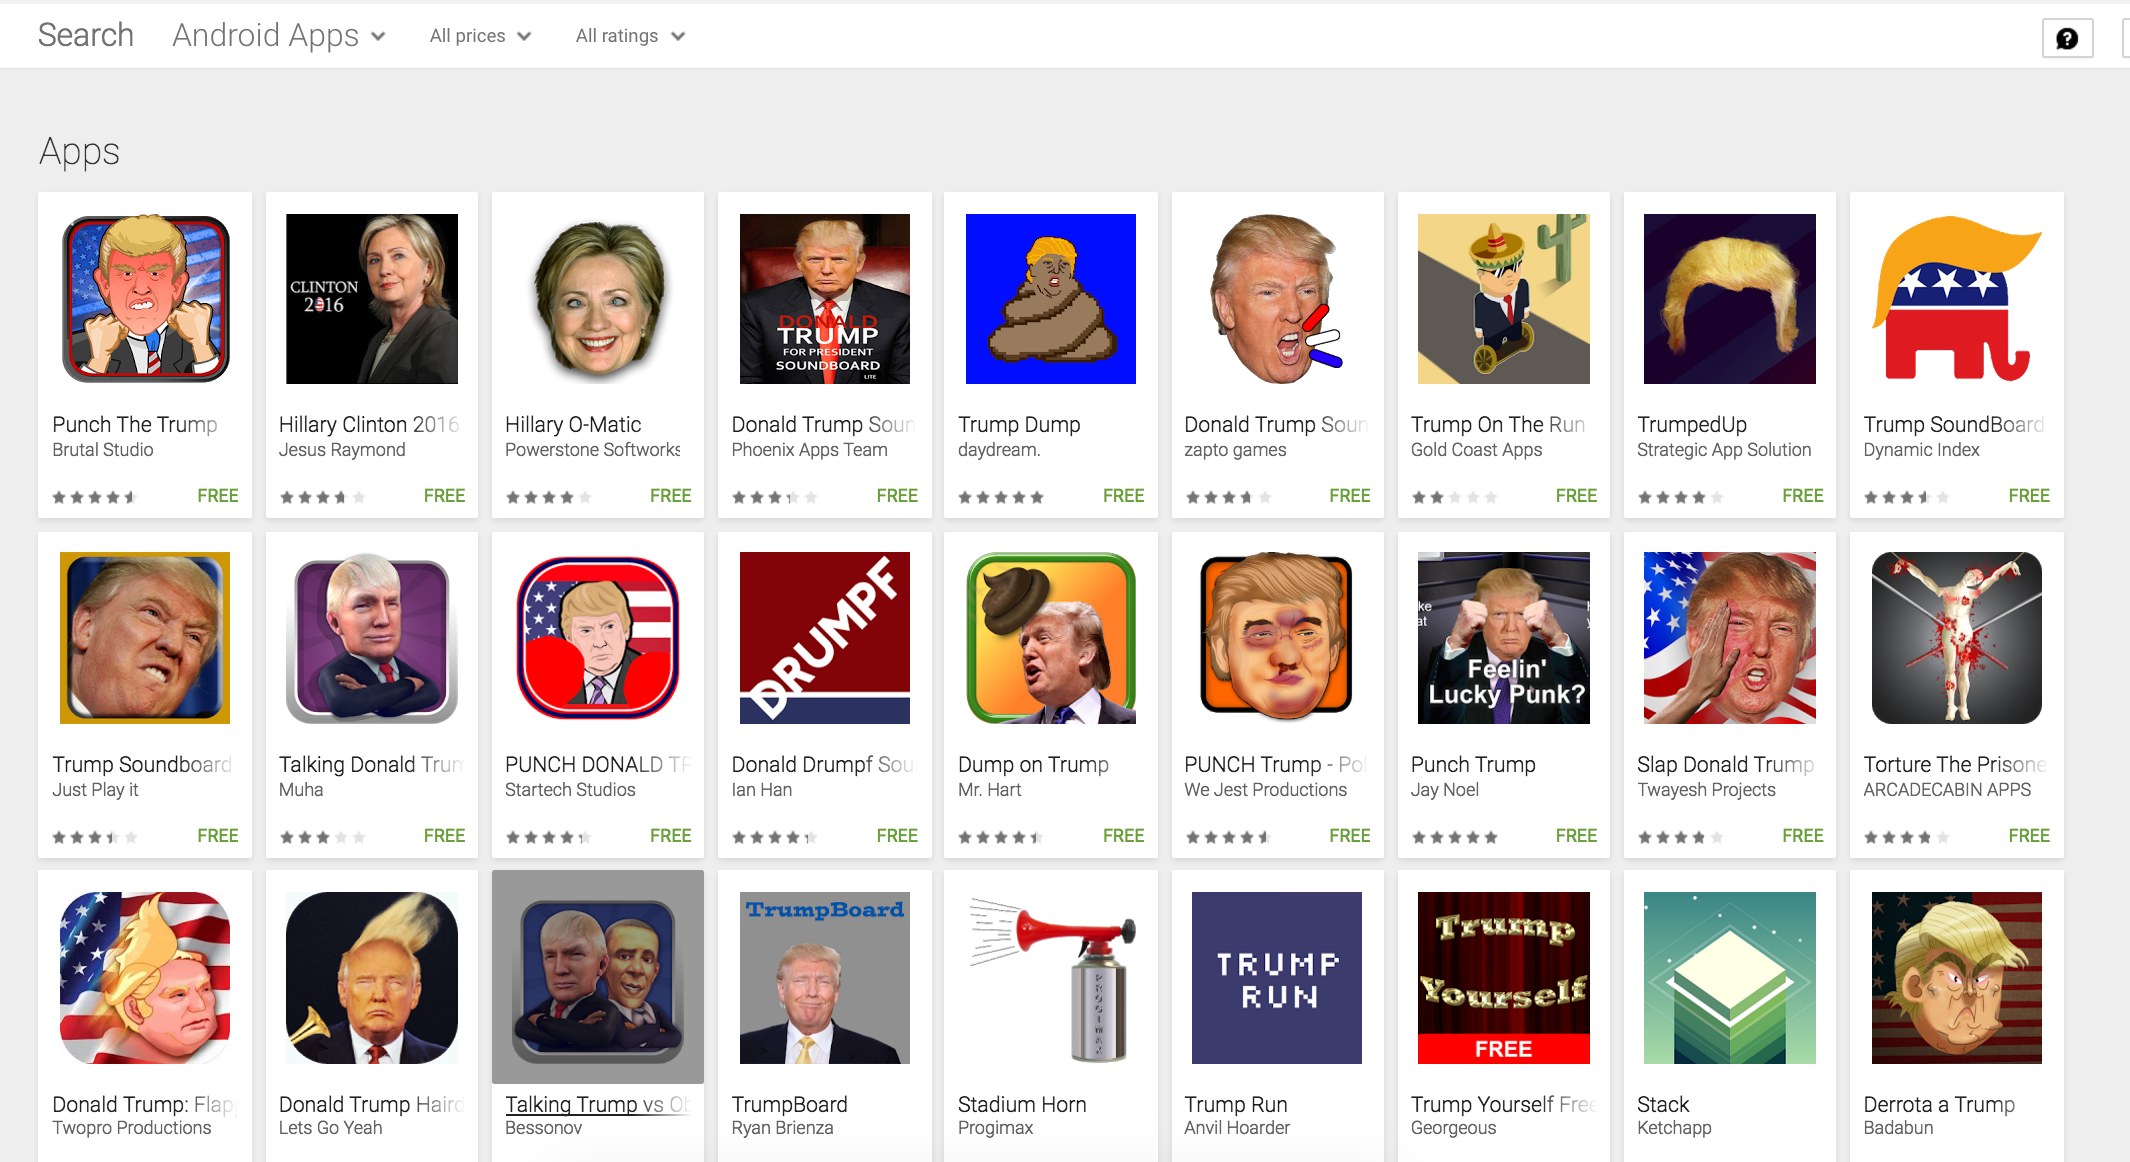The image size is (2130, 1162).
Task: Click Bessonov developer name
Action: pos(543,1128)
